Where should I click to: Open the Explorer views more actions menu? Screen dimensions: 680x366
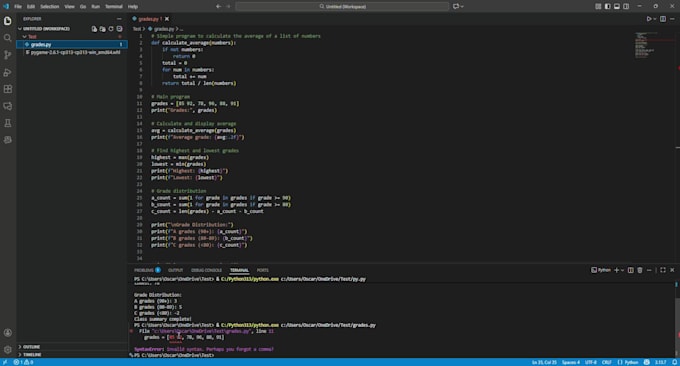click(119, 19)
